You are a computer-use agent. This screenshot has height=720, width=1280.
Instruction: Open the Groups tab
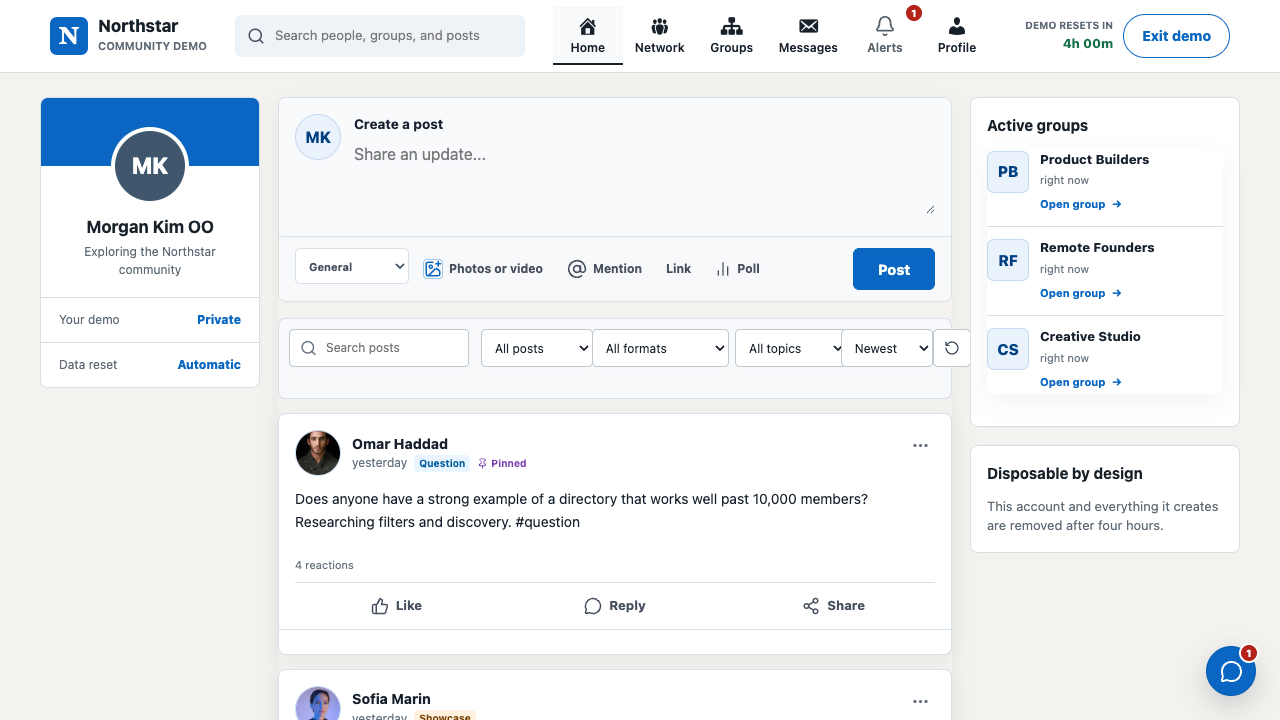(x=732, y=36)
